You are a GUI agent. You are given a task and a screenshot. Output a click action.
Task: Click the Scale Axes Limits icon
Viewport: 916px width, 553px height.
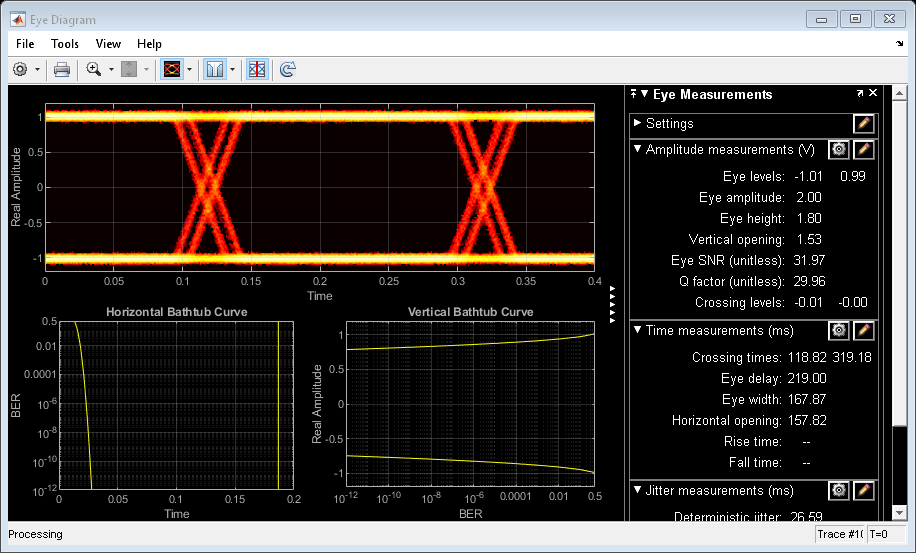click(x=129, y=69)
